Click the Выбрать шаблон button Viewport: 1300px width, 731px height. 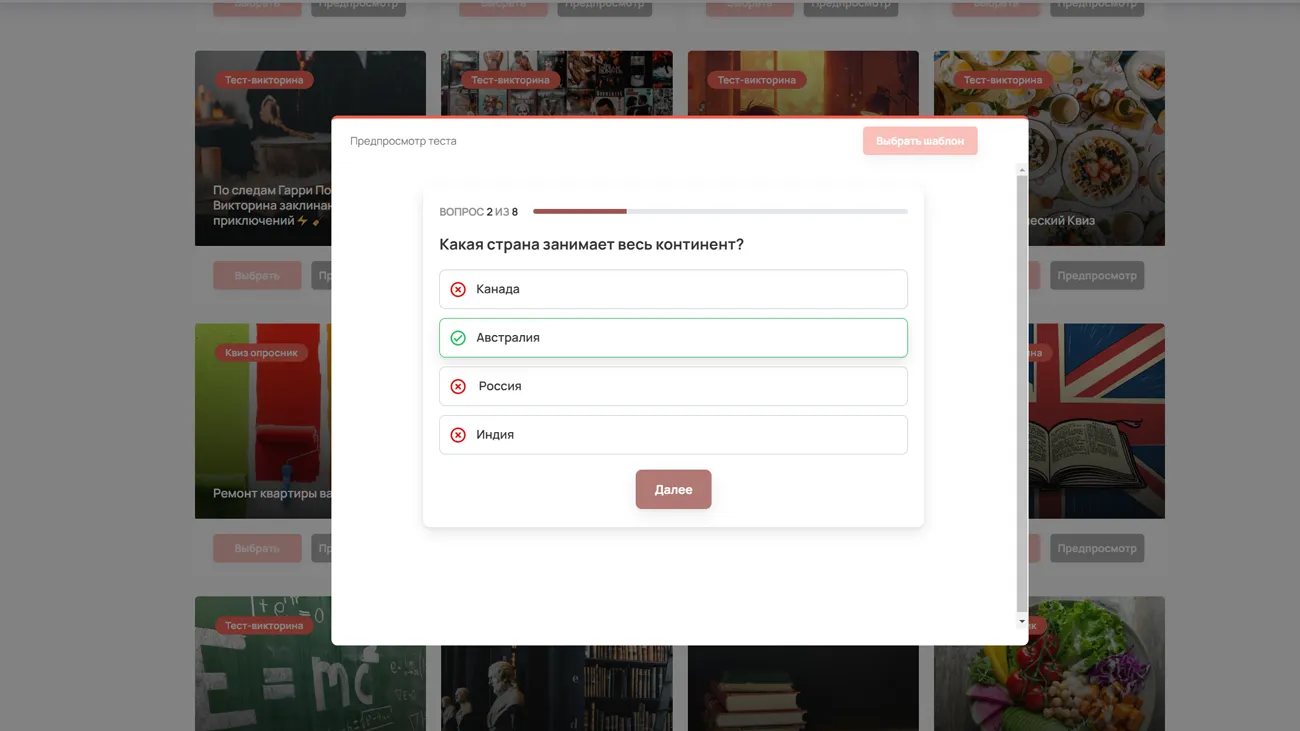pos(919,141)
